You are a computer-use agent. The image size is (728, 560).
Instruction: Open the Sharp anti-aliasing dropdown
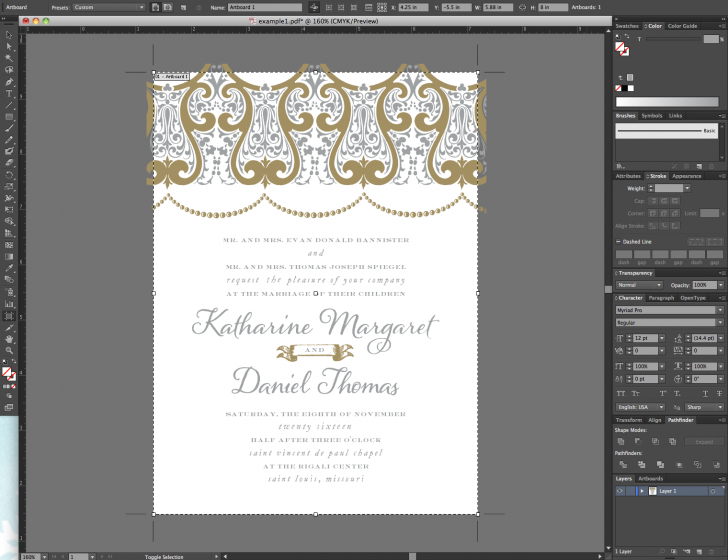[704, 407]
